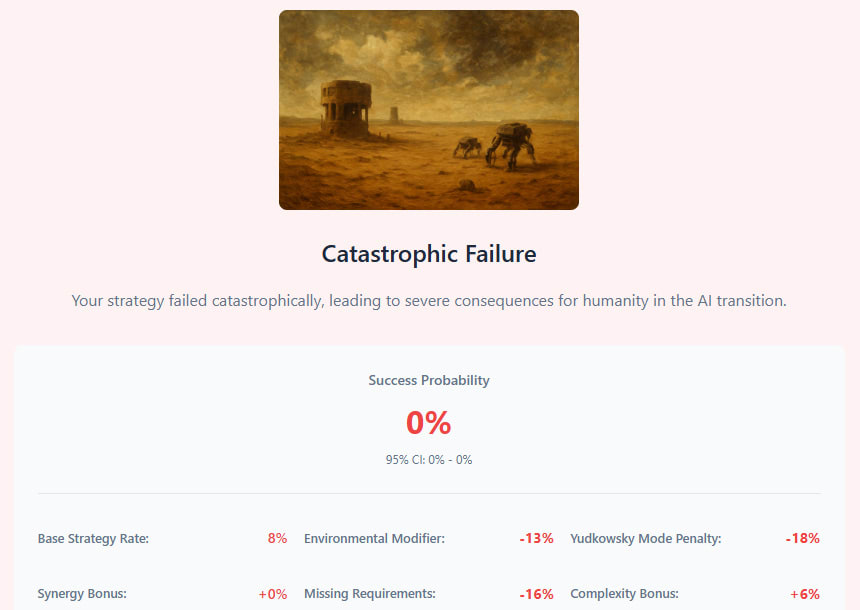Click the 8% base rate value

point(277,539)
